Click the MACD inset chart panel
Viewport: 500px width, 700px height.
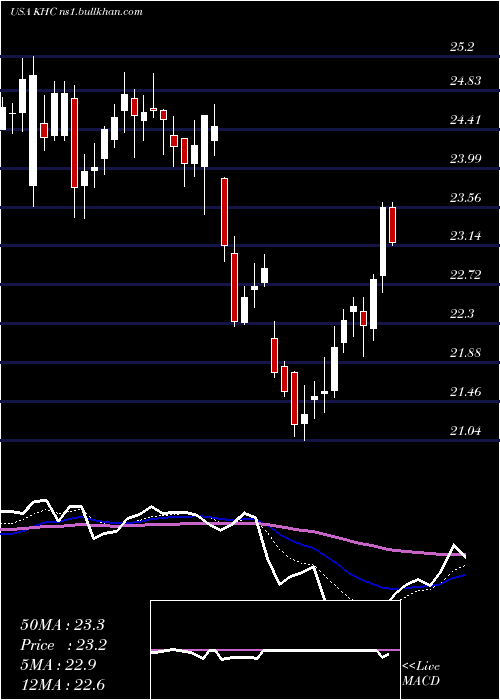[275, 650]
